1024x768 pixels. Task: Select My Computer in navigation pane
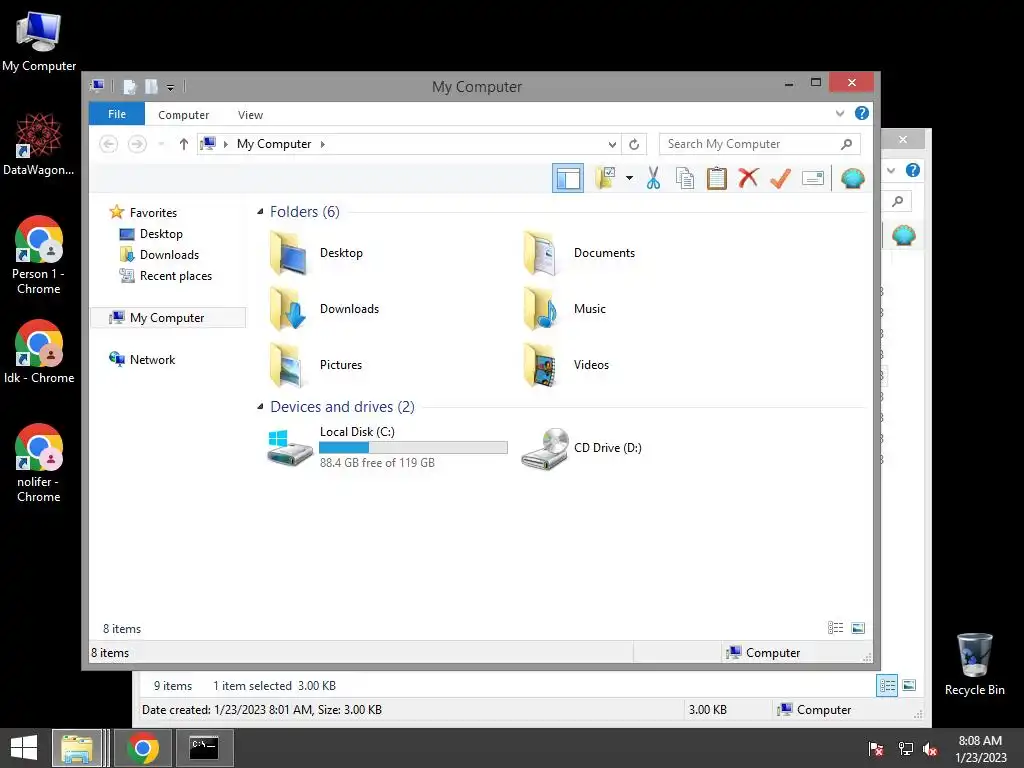coord(168,317)
